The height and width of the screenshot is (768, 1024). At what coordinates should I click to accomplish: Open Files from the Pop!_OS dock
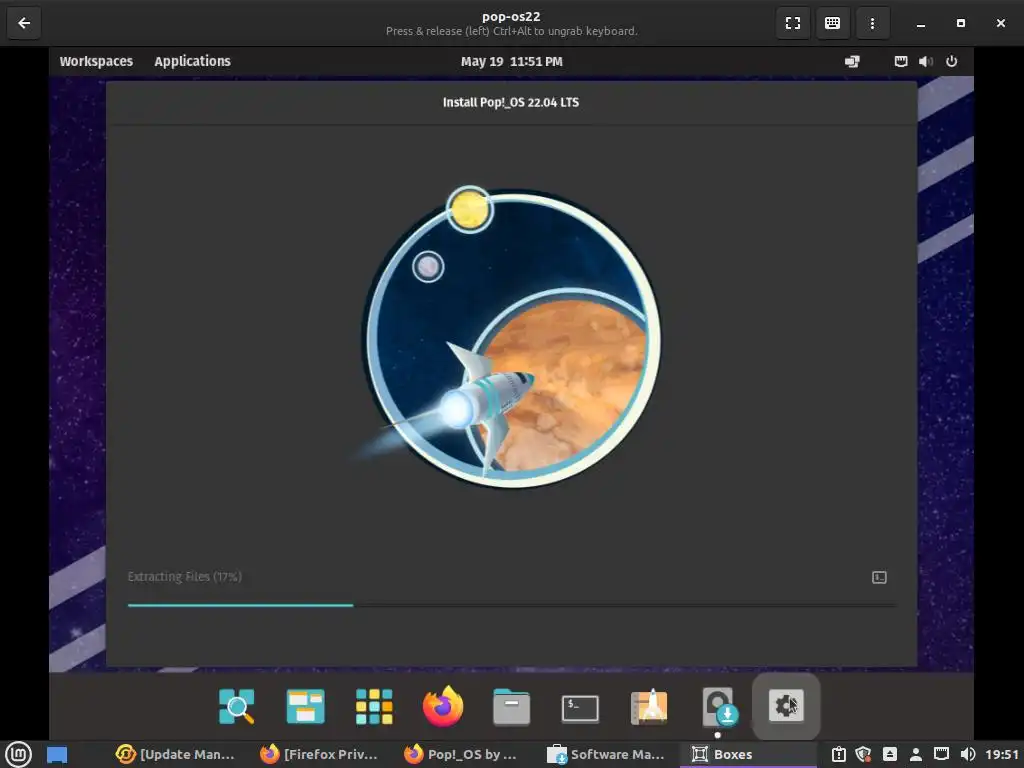point(511,707)
